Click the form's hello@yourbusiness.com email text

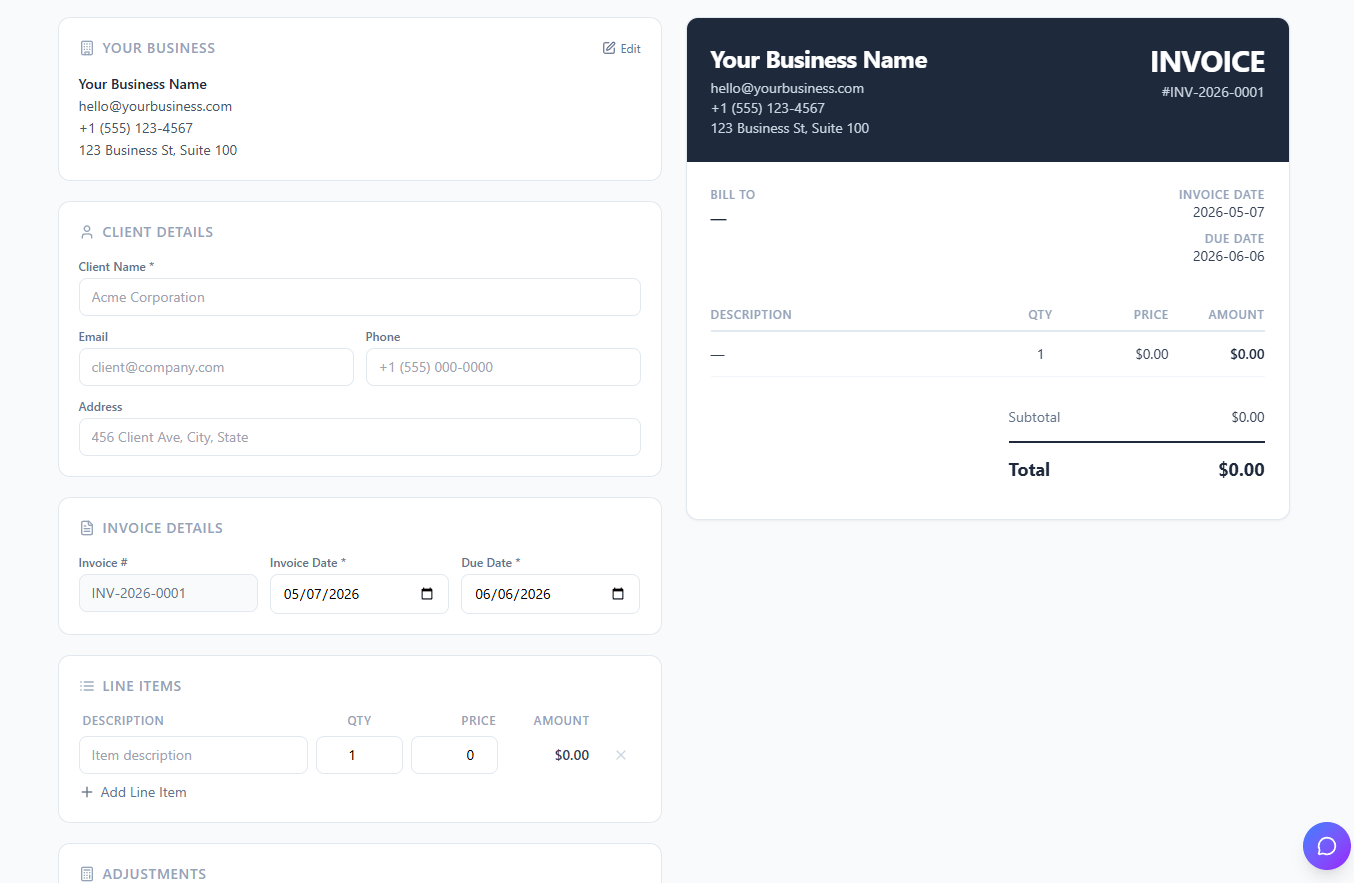click(155, 106)
